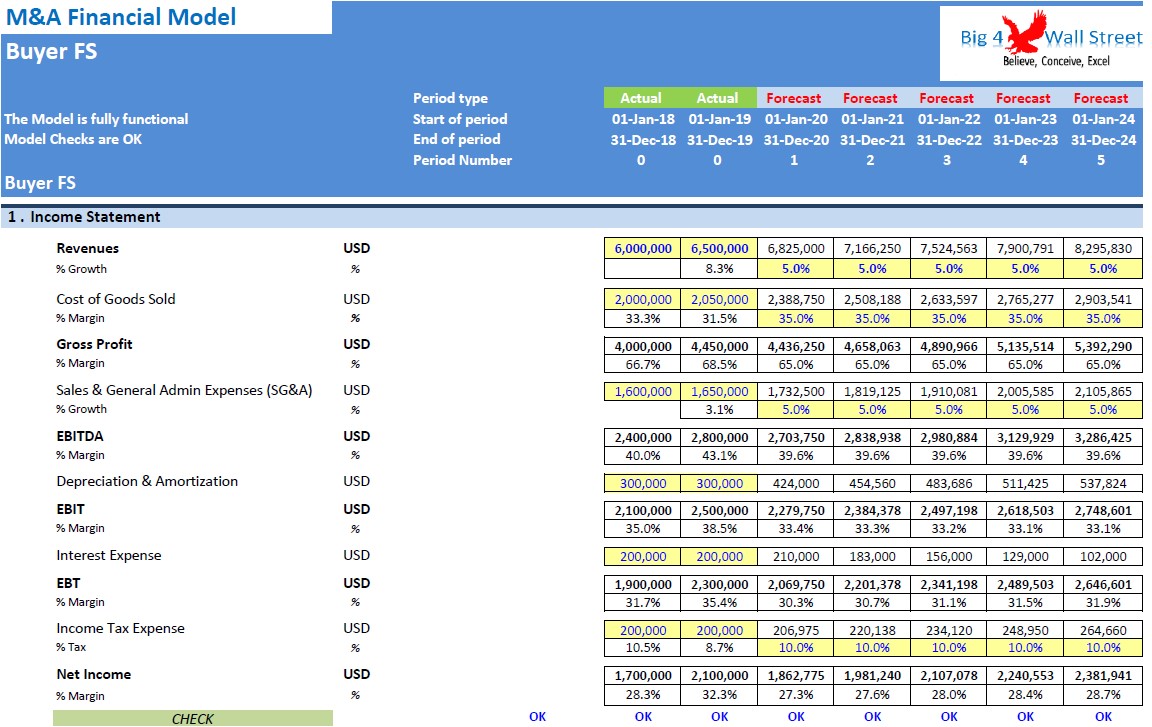
Task: Select the 8.3% revenue growth cell
Action: pos(719,269)
